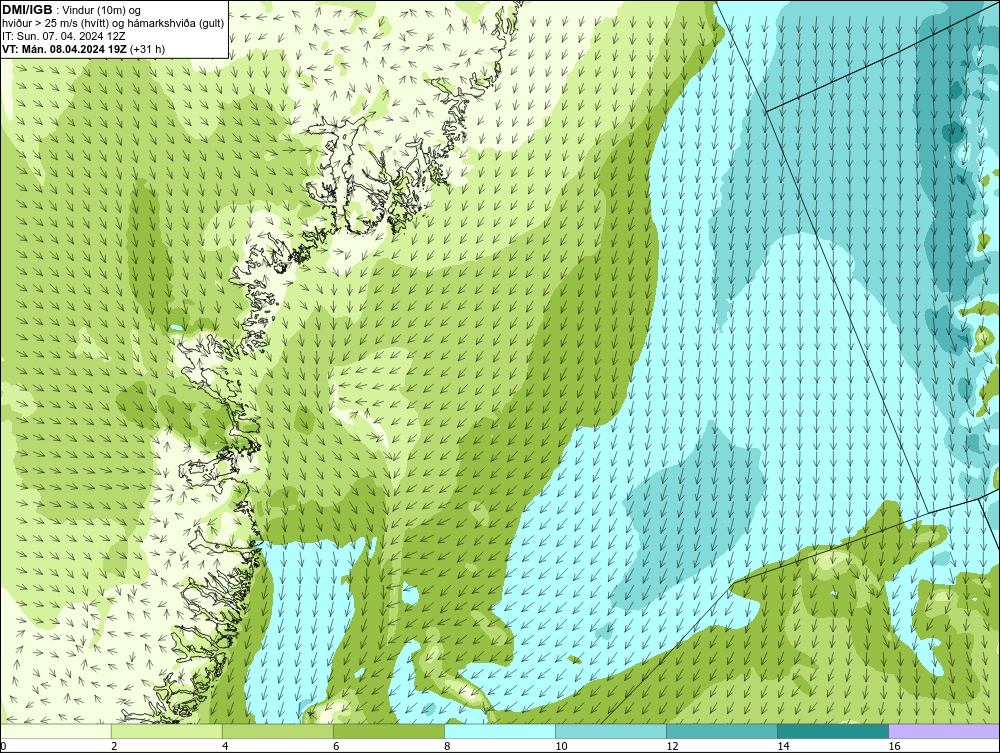The image size is (1000, 753).
Task: Click the legend tick label '12'
Action: coord(672,746)
